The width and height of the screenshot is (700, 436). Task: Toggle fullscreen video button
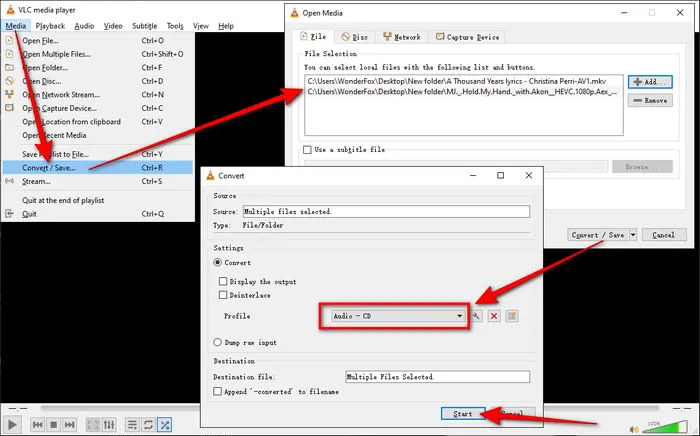[93, 424]
